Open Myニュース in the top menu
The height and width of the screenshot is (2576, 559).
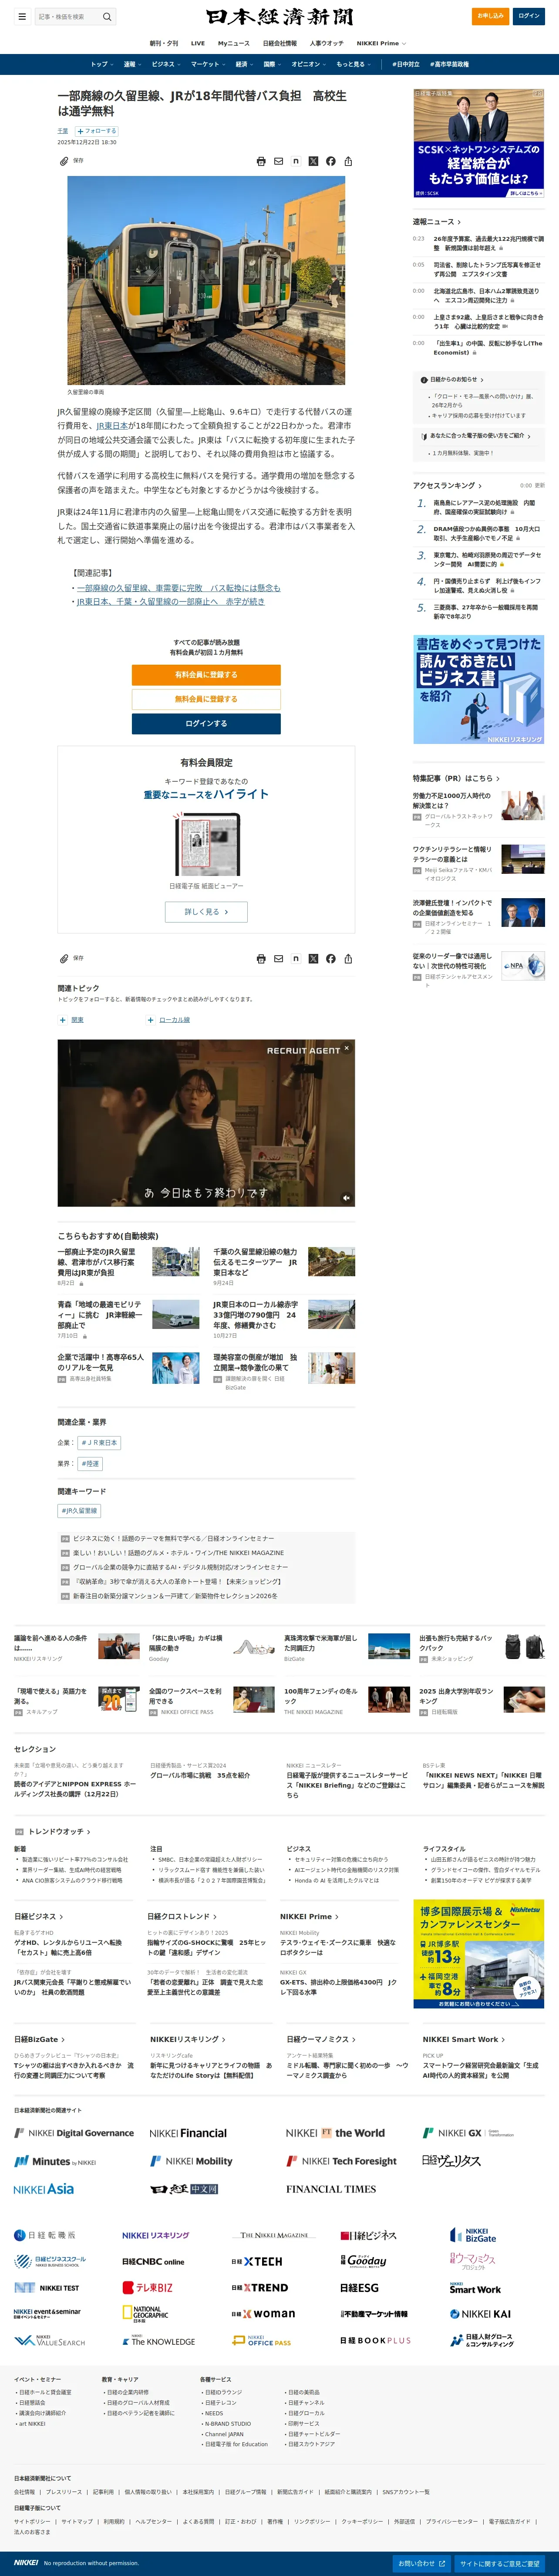coord(234,43)
